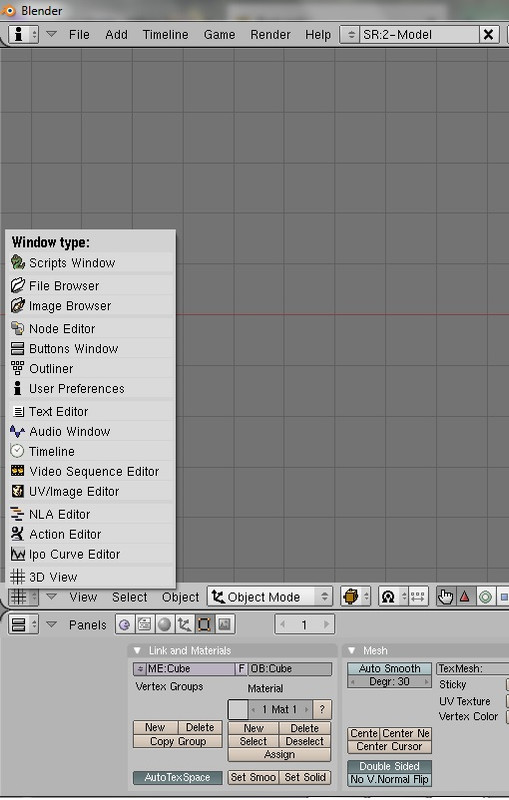Open the Outliner window type
Screen dimensions: 509x800
91,368
